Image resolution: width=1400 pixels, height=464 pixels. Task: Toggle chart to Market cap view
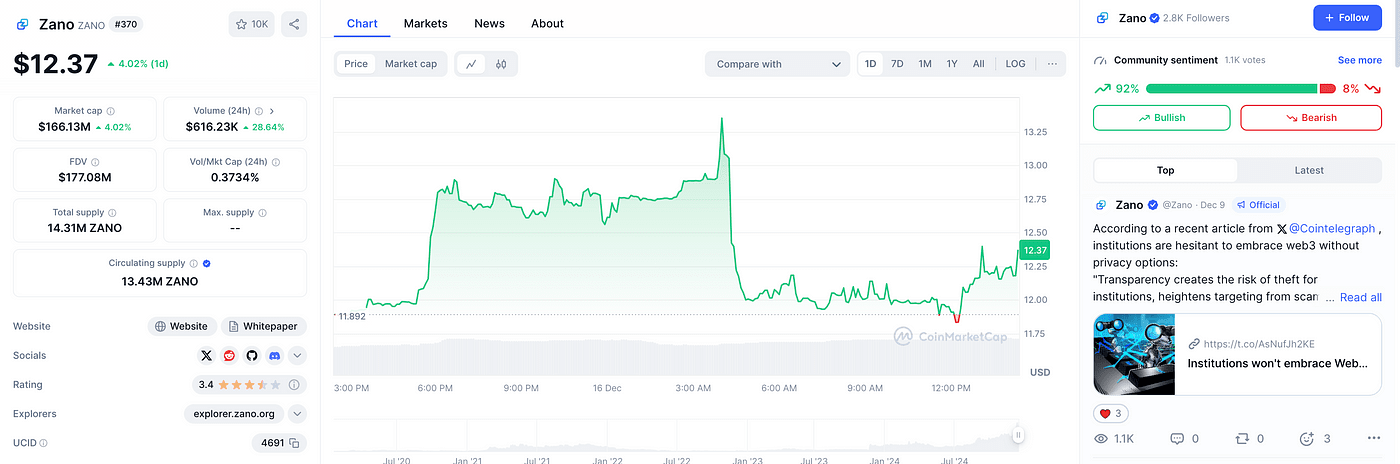[x=411, y=64]
